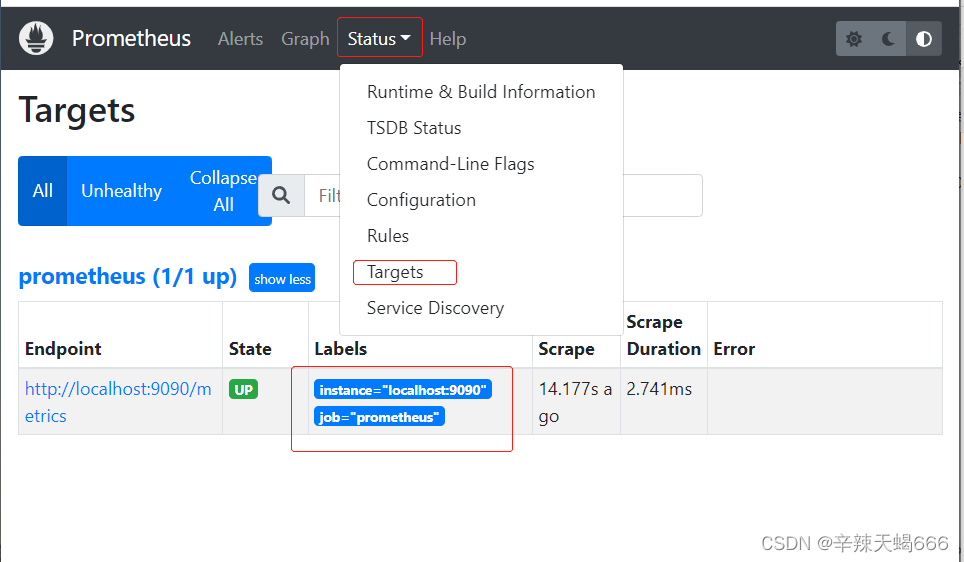Select the light theme gear icon

[x=853, y=39]
